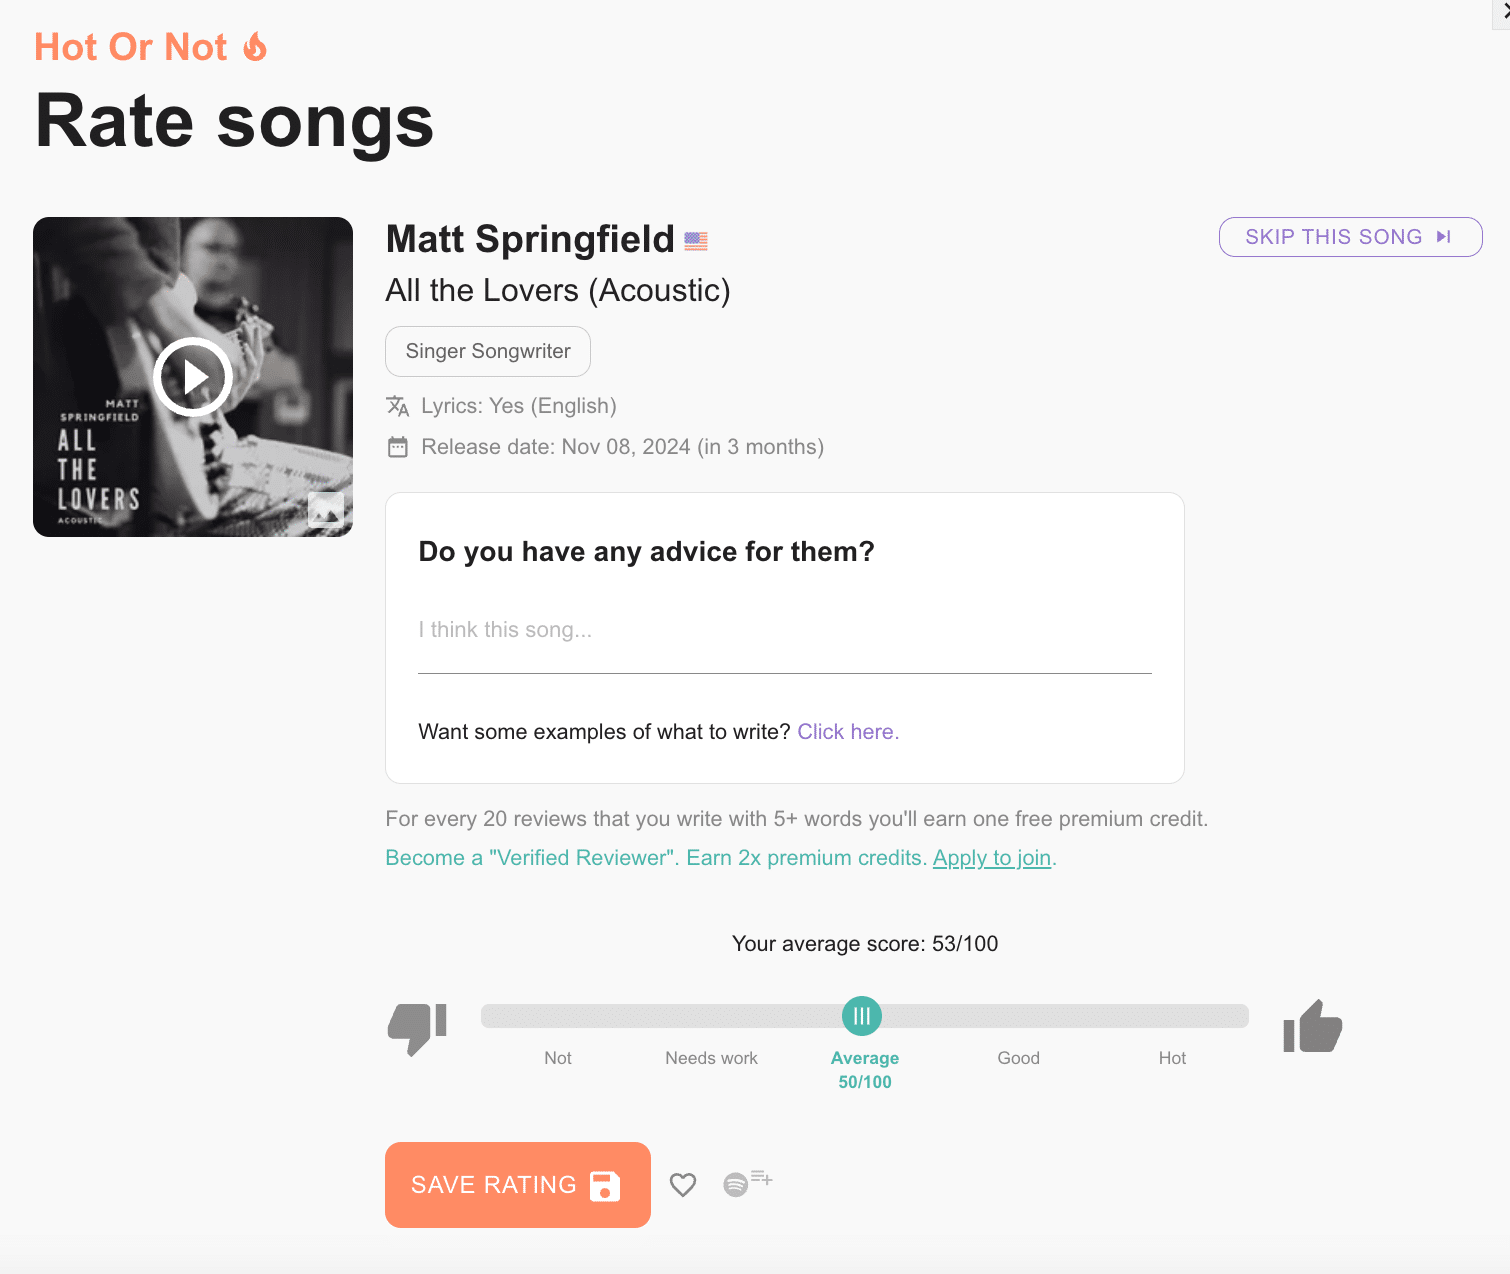Click the rating slider handle at Average
This screenshot has height=1274, width=1510.
click(x=861, y=1015)
